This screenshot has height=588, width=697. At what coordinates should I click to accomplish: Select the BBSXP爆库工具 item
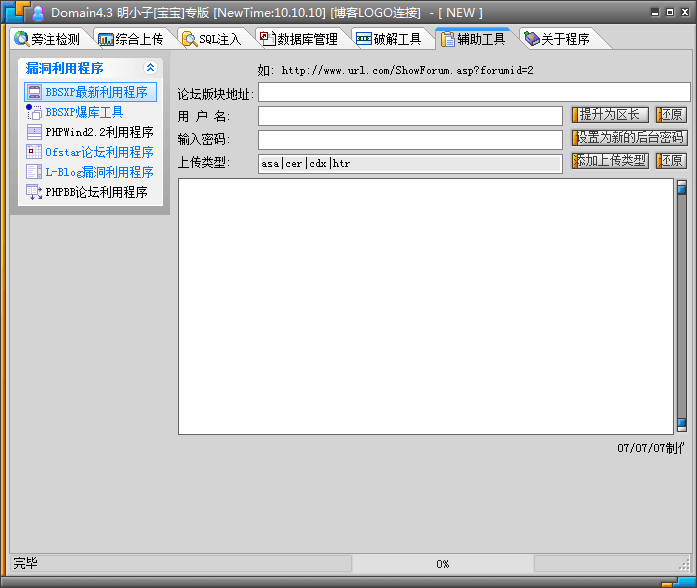click(x=84, y=112)
